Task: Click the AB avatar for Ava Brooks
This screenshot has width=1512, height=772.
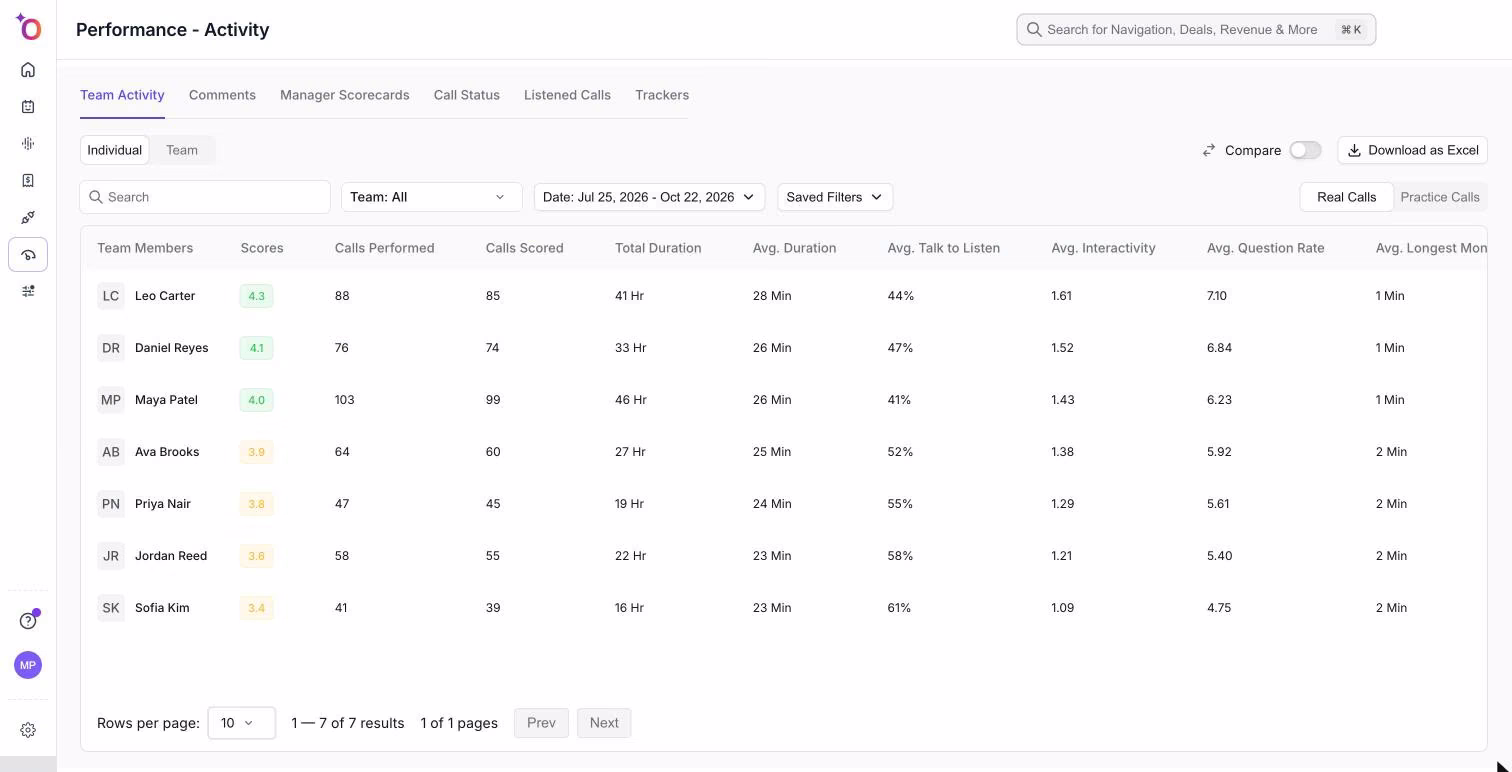Action: click(x=111, y=452)
